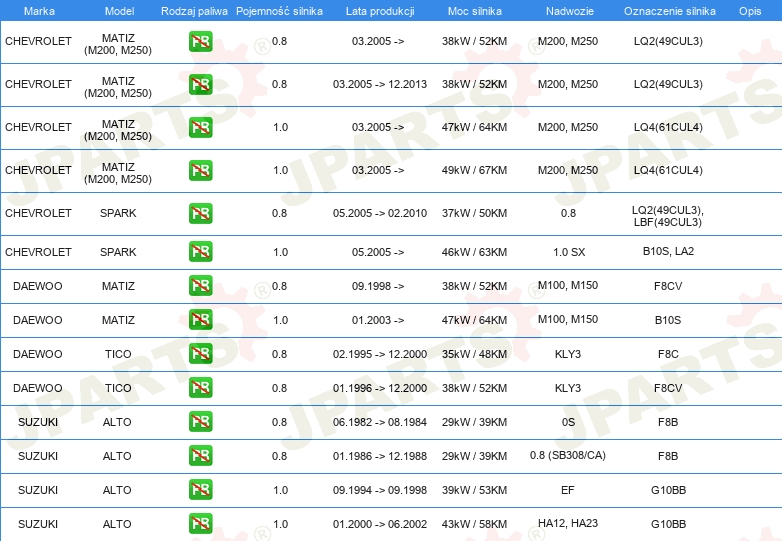Image resolution: width=782 pixels, height=541 pixels.
Task: Click F8B engine code in the 0S row
Action: pyautogui.click(x=668, y=421)
